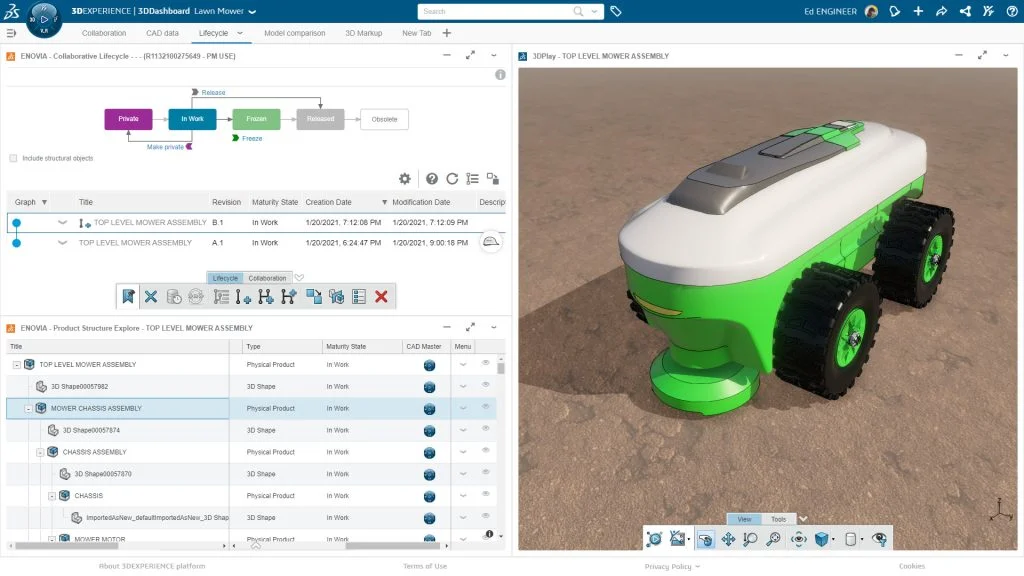Enable the Include structural objects checkbox

[x=14, y=157]
